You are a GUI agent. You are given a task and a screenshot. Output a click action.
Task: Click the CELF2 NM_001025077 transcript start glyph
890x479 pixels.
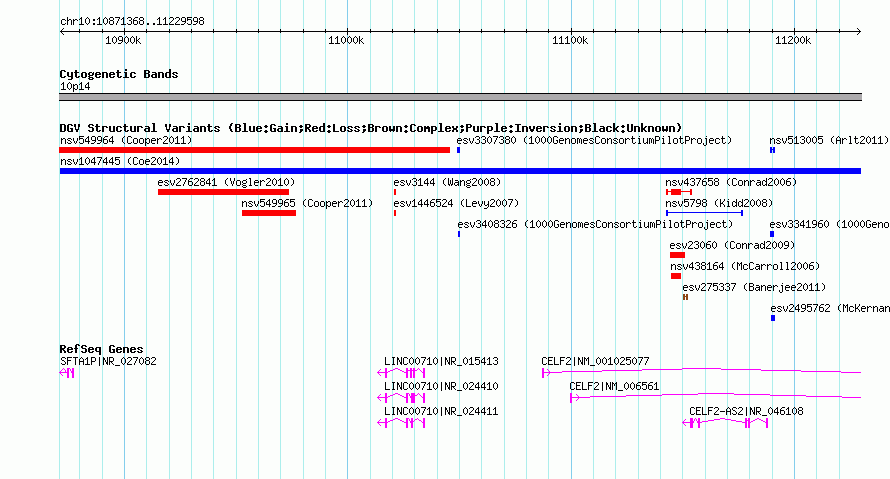545,373
